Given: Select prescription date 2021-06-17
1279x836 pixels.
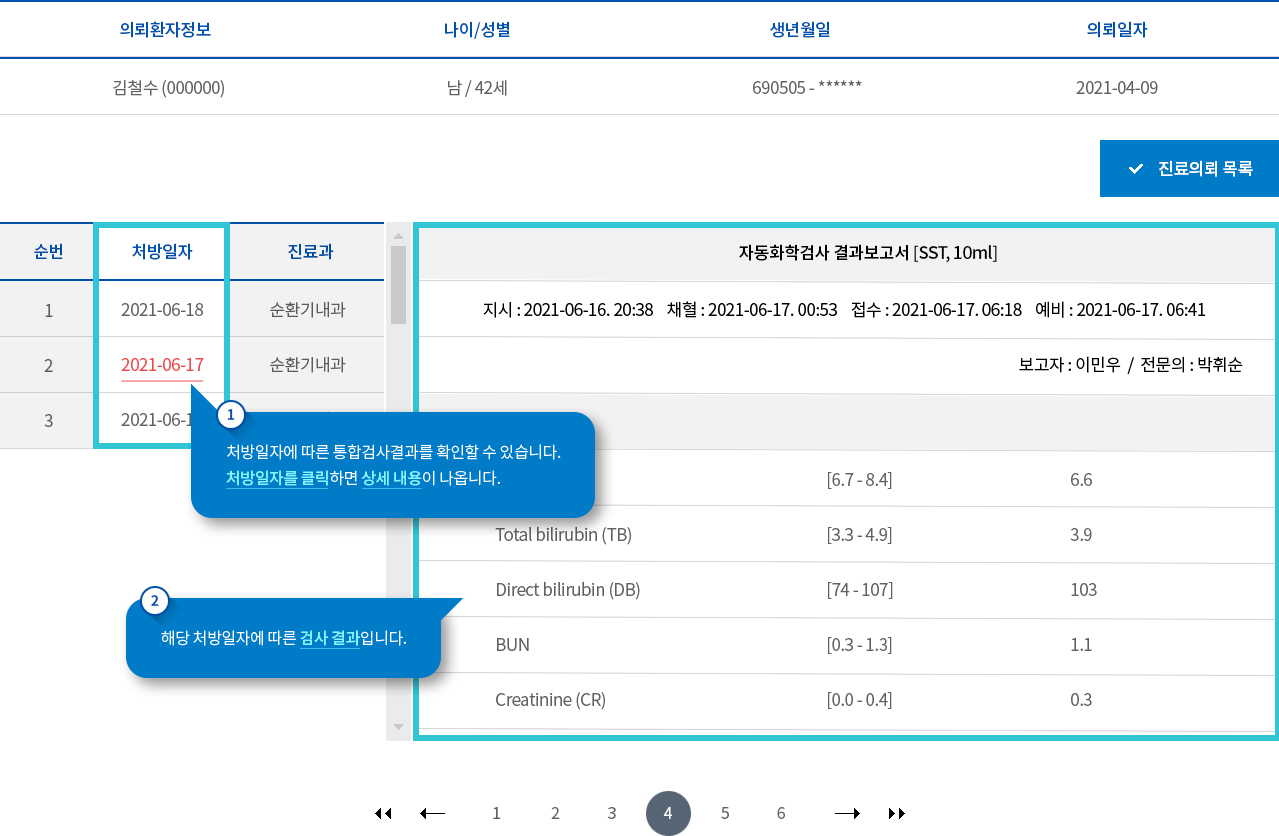Looking at the screenshot, I should [x=162, y=365].
